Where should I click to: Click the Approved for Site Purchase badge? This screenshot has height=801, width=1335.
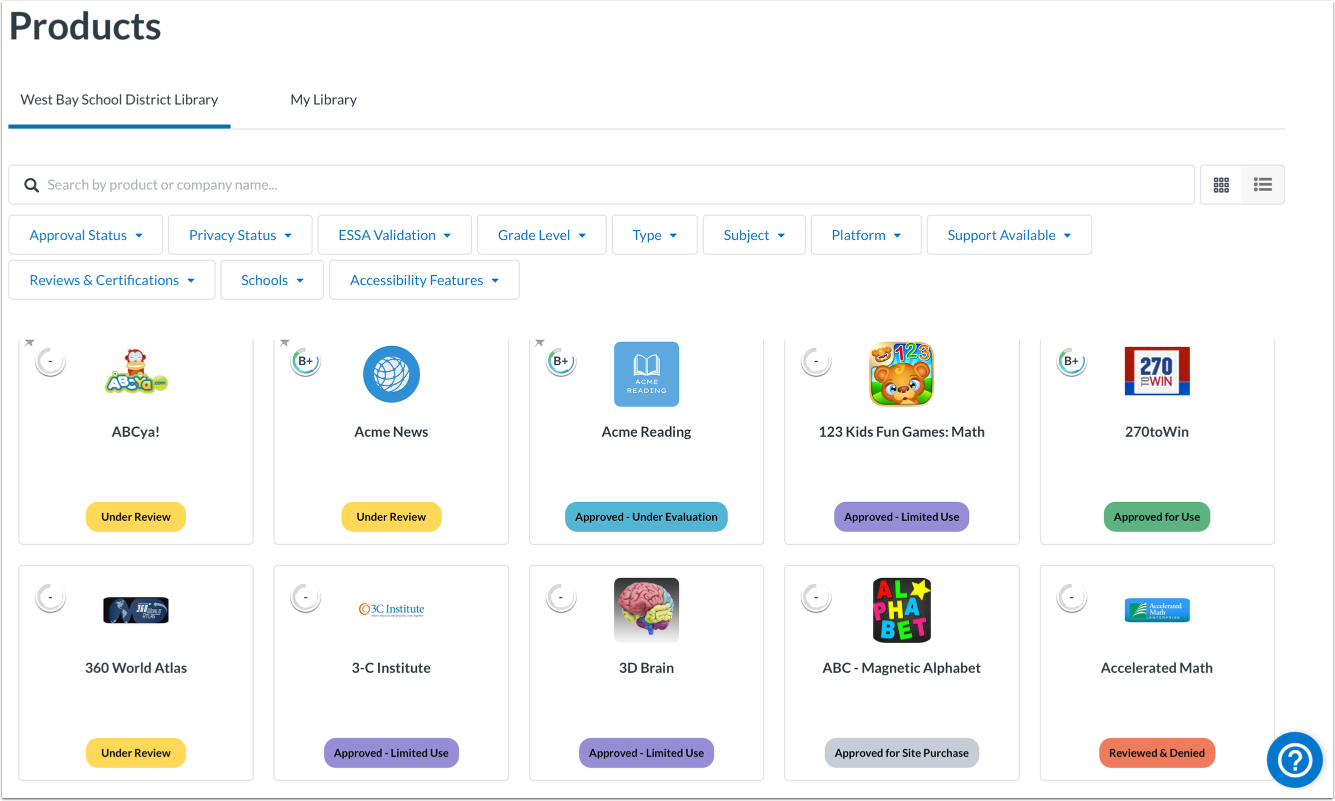click(x=902, y=753)
